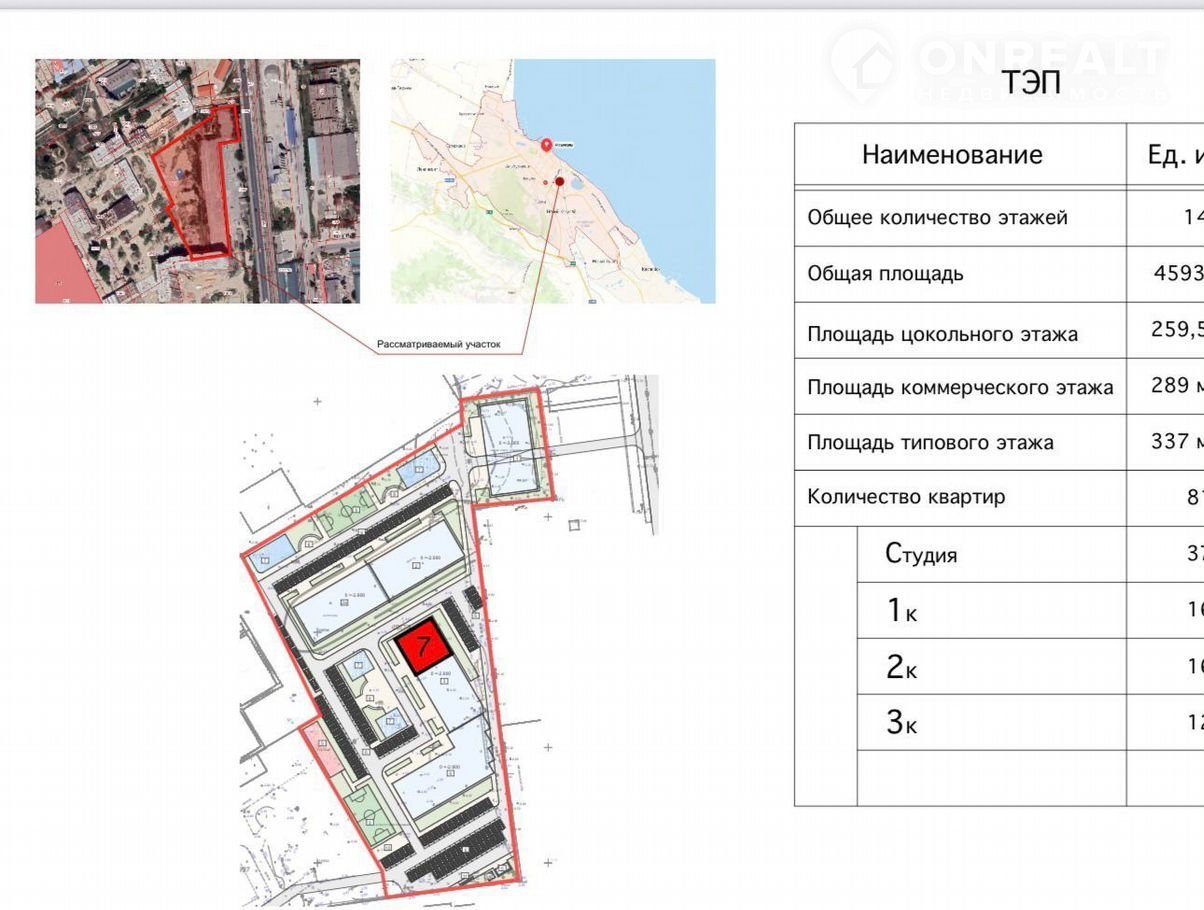Click the '2к' apartment type cell
The height and width of the screenshot is (910, 1204).
(x=901, y=667)
